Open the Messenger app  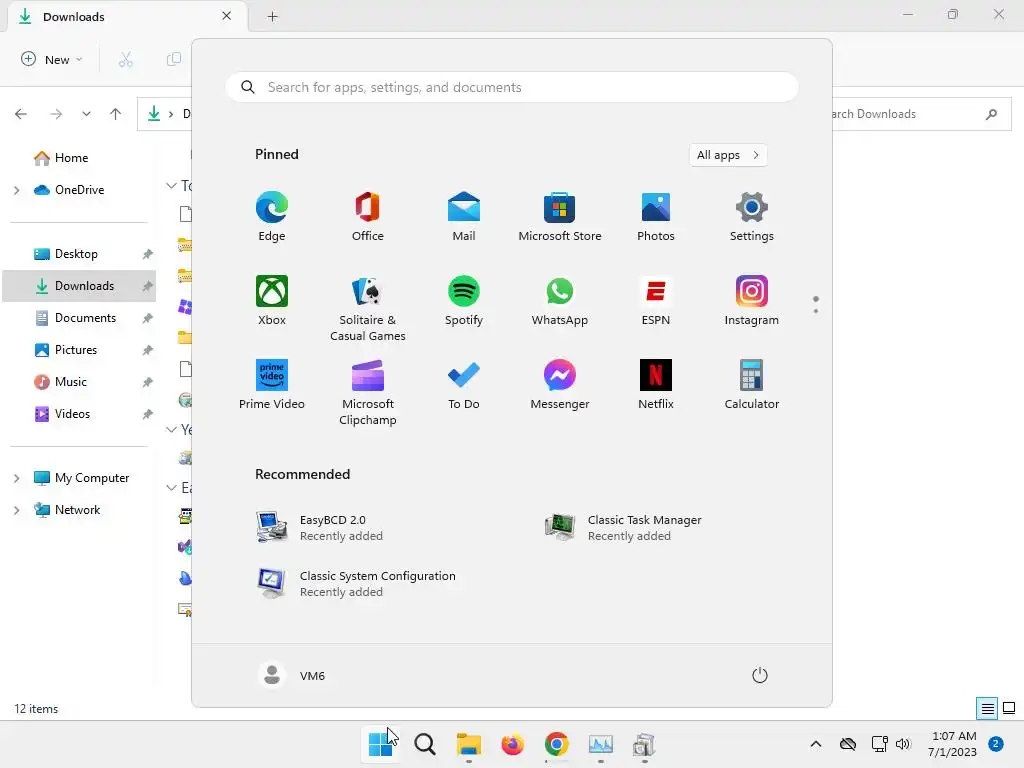[x=560, y=384]
